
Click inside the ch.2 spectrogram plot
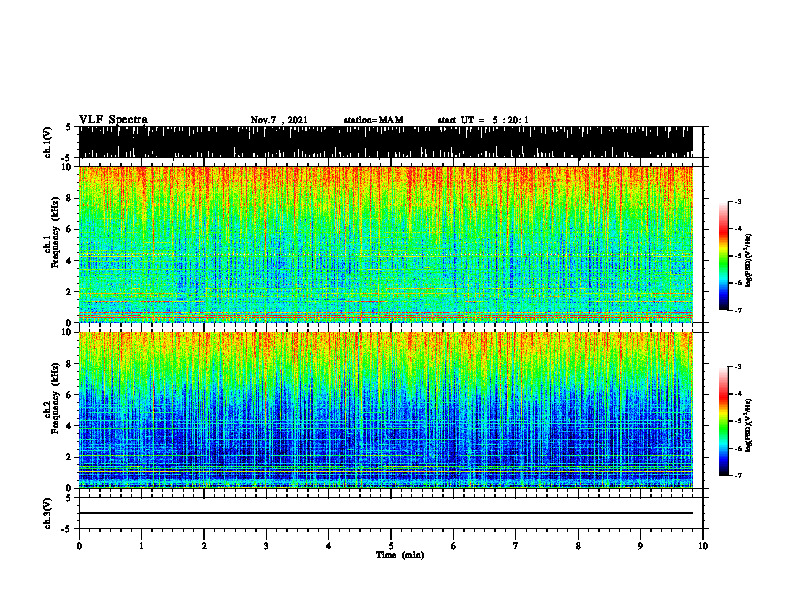pos(386,410)
